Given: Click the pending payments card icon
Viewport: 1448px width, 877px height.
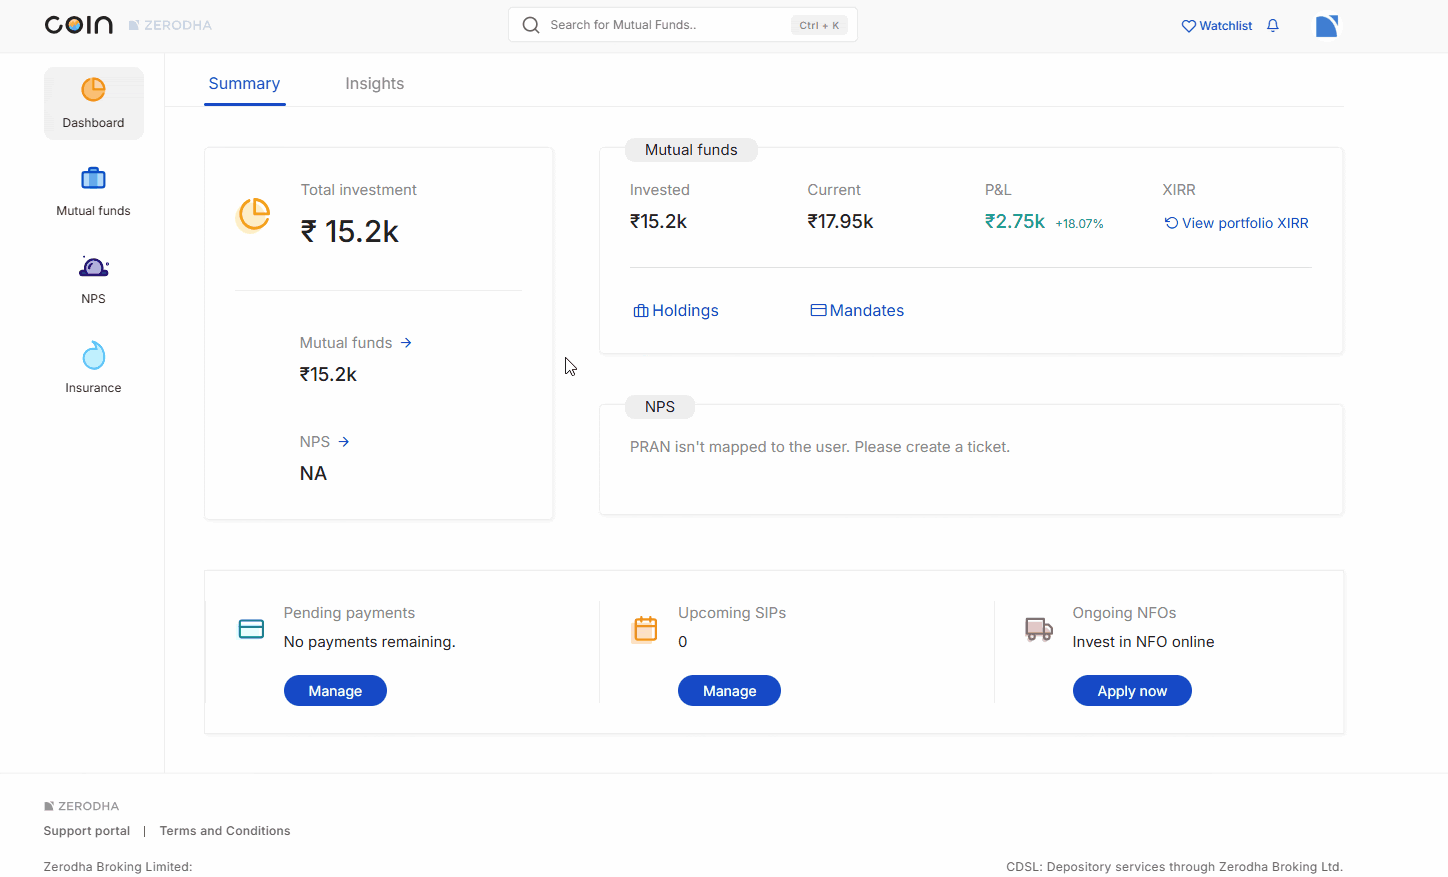Looking at the screenshot, I should (x=251, y=629).
